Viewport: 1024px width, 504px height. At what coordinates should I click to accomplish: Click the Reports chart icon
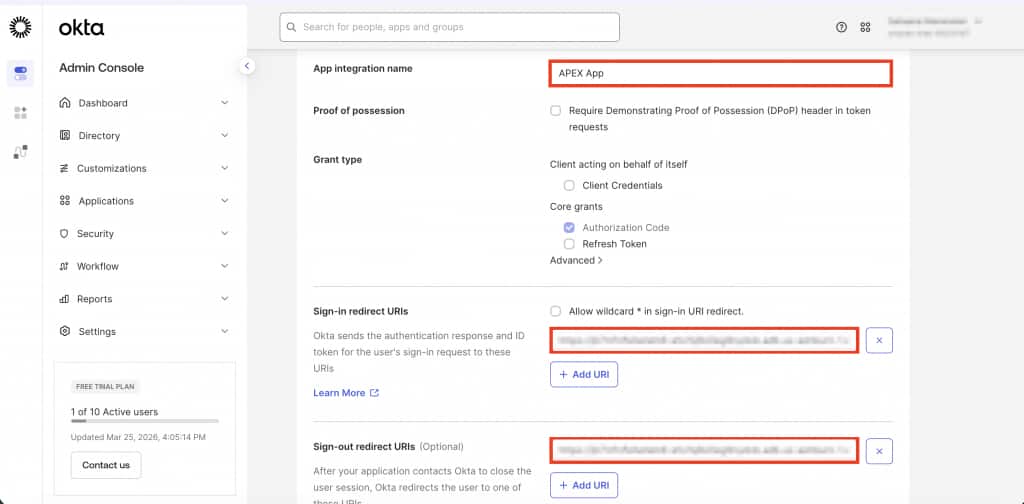tap(64, 298)
